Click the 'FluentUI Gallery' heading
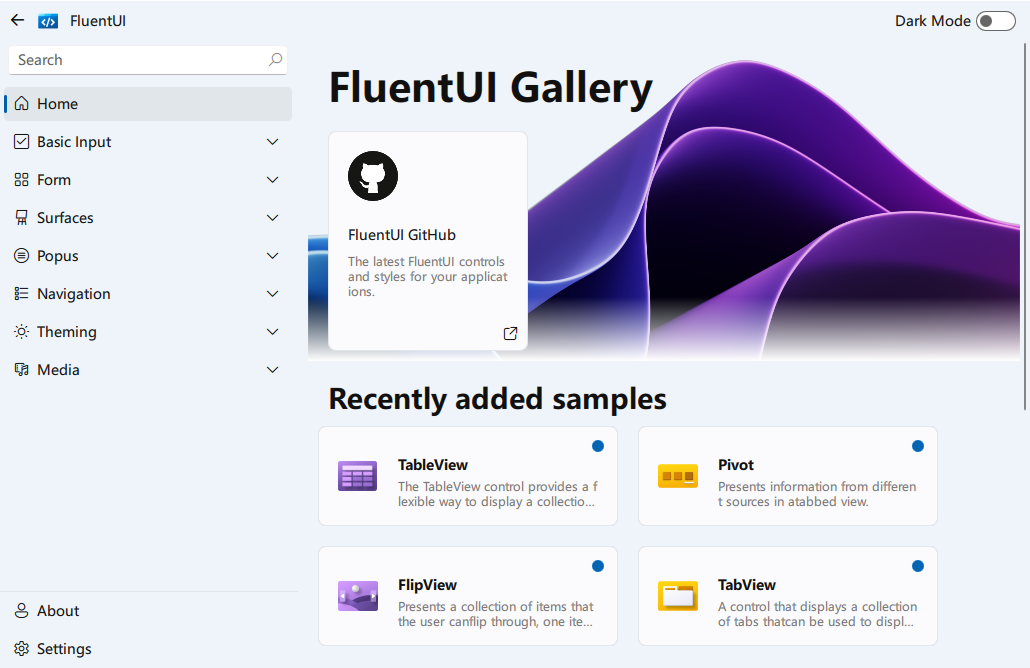The width and height of the screenshot is (1030, 668). [x=490, y=89]
